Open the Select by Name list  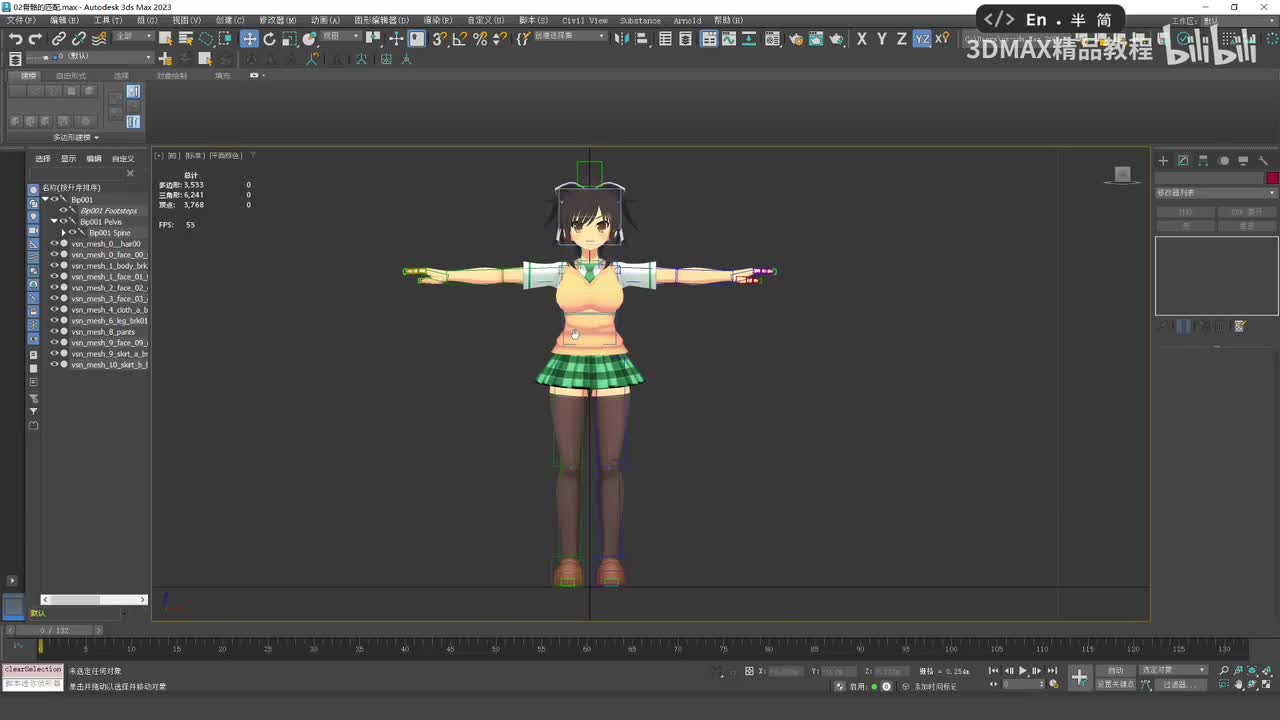pos(185,39)
